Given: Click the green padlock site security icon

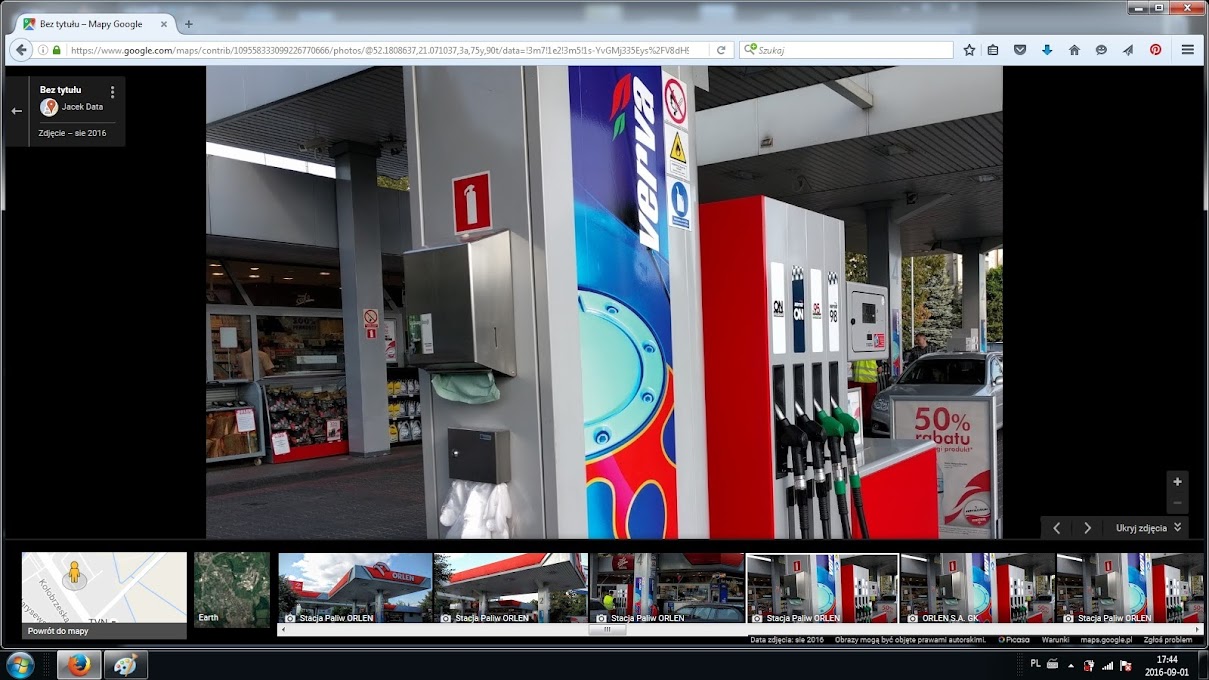Looking at the screenshot, I should tap(56, 50).
